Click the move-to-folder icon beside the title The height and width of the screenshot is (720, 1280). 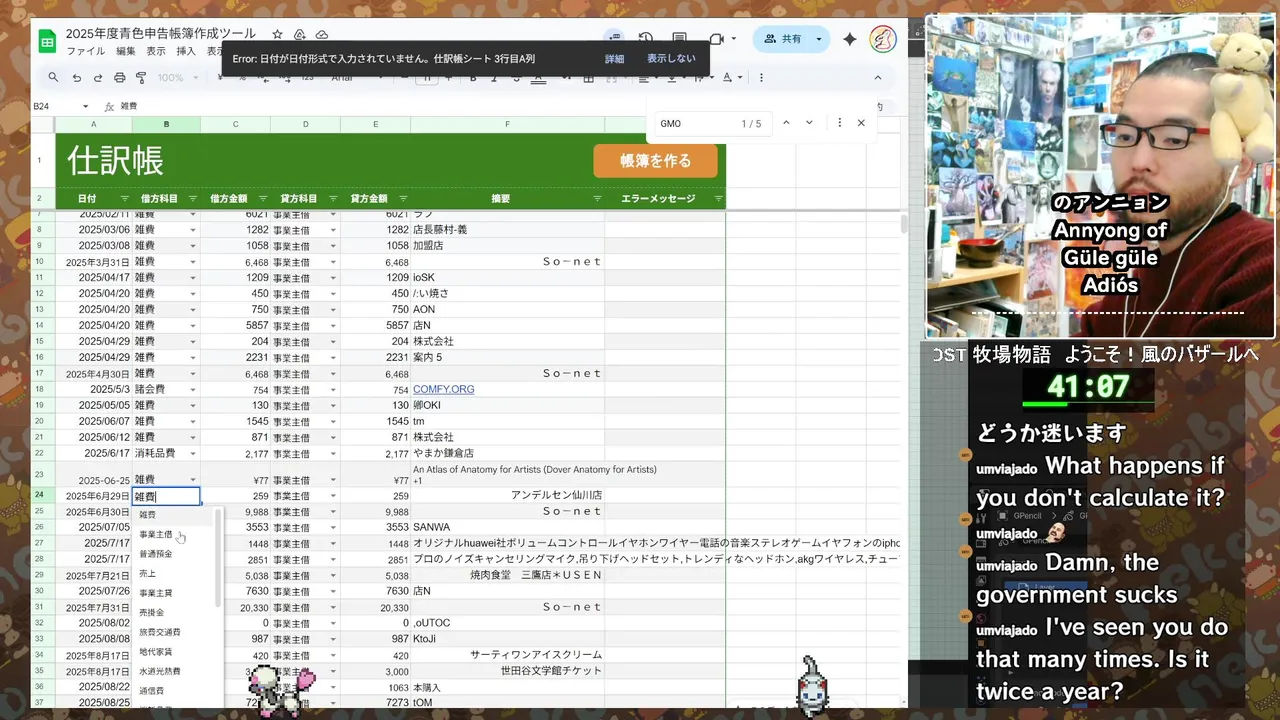(298, 34)
